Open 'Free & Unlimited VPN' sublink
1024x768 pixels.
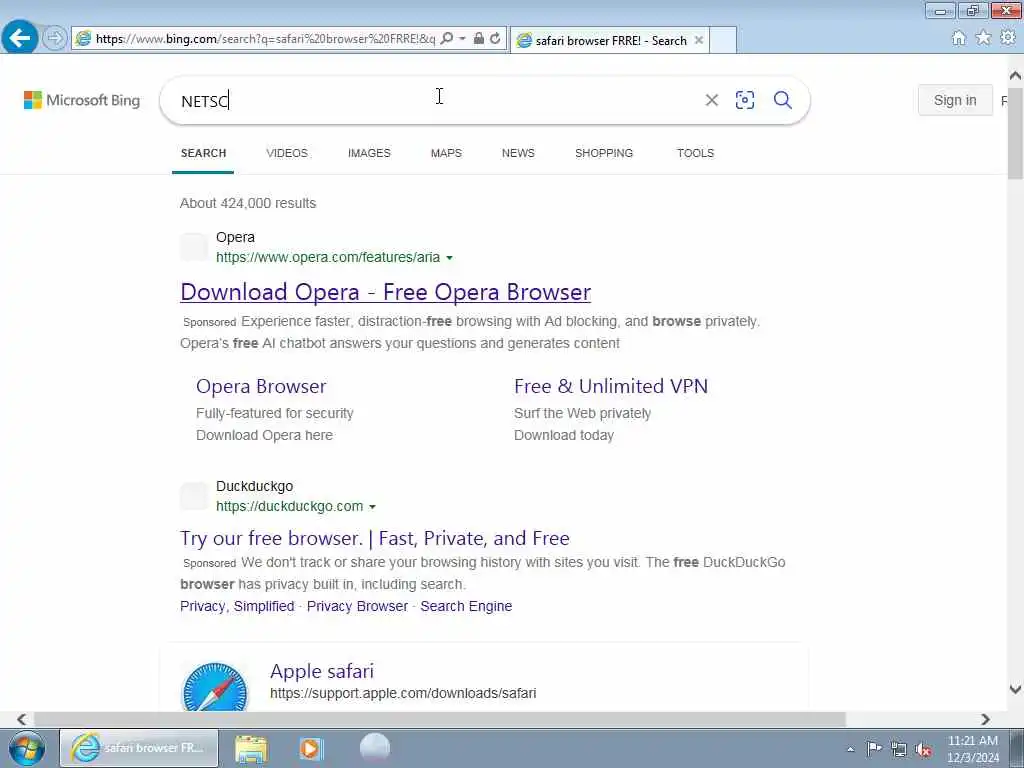pyautogui.click(x=611, y=386)
